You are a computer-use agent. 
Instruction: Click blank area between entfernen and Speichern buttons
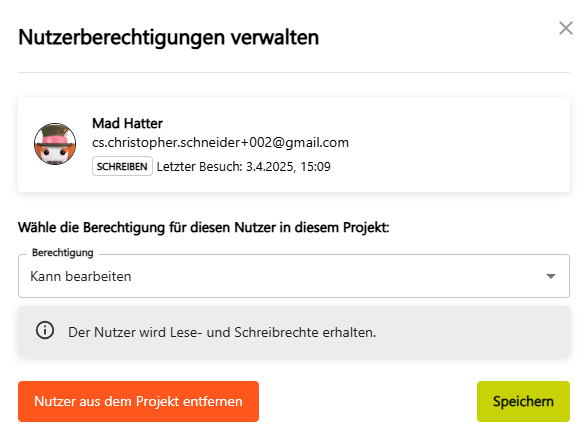click(367, 401)
